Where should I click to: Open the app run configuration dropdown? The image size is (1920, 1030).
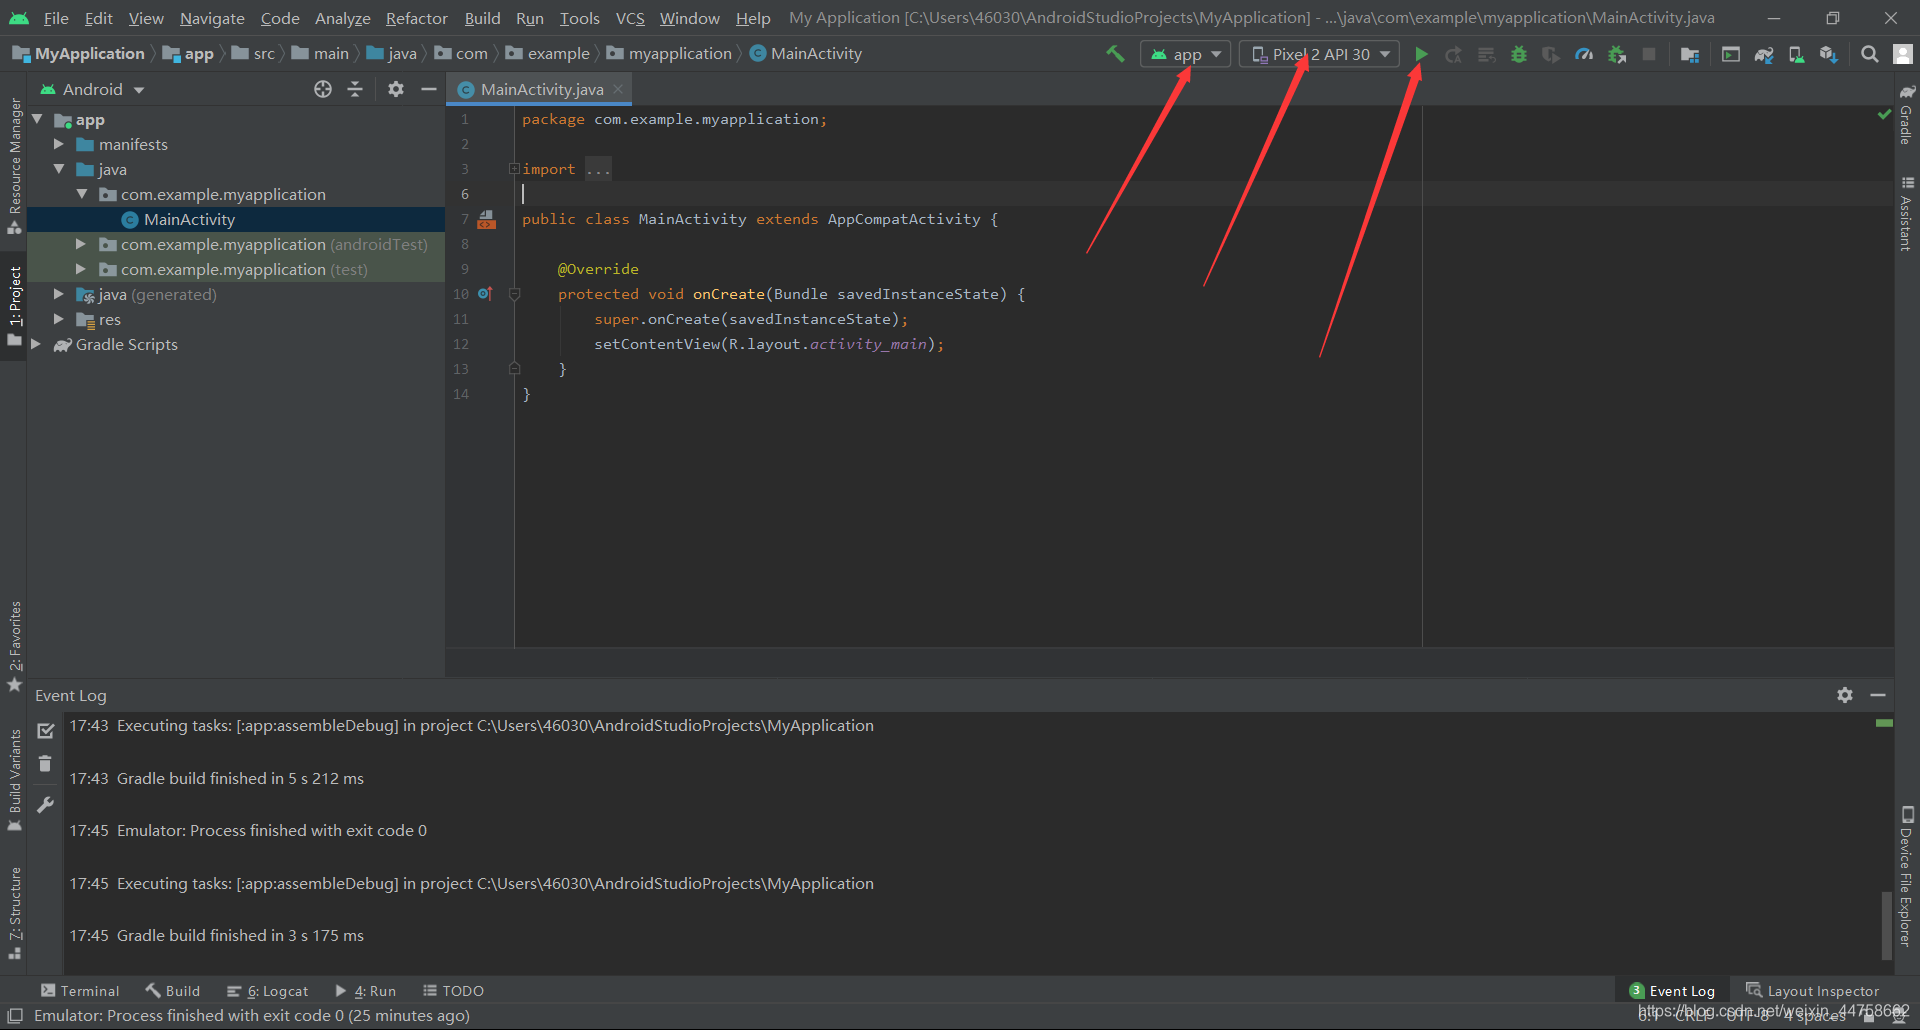point(1185,54)
